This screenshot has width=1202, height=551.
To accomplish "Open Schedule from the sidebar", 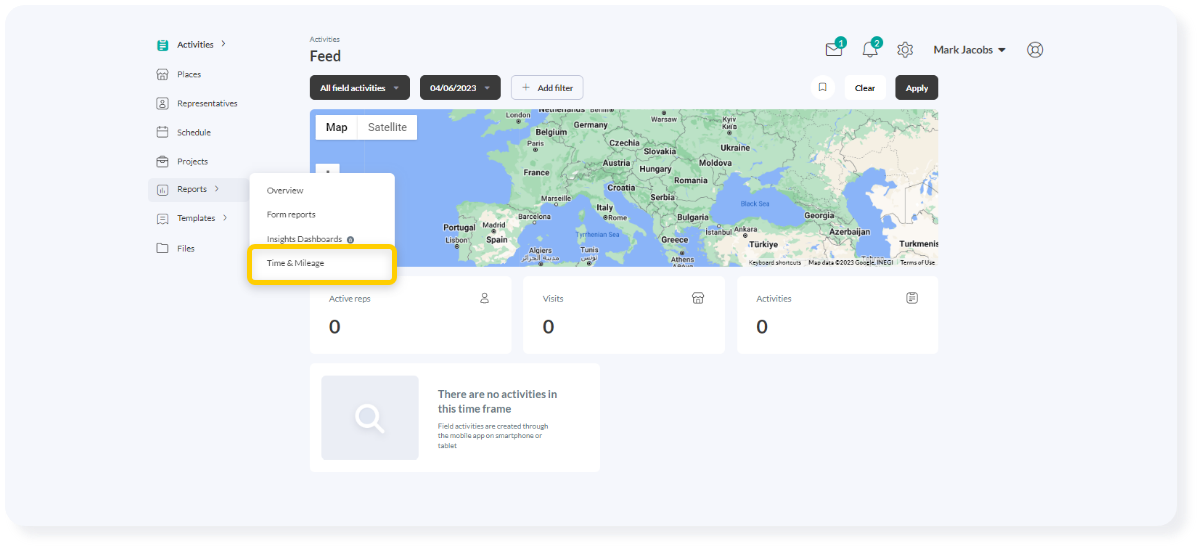I will (x=193, y=132).
